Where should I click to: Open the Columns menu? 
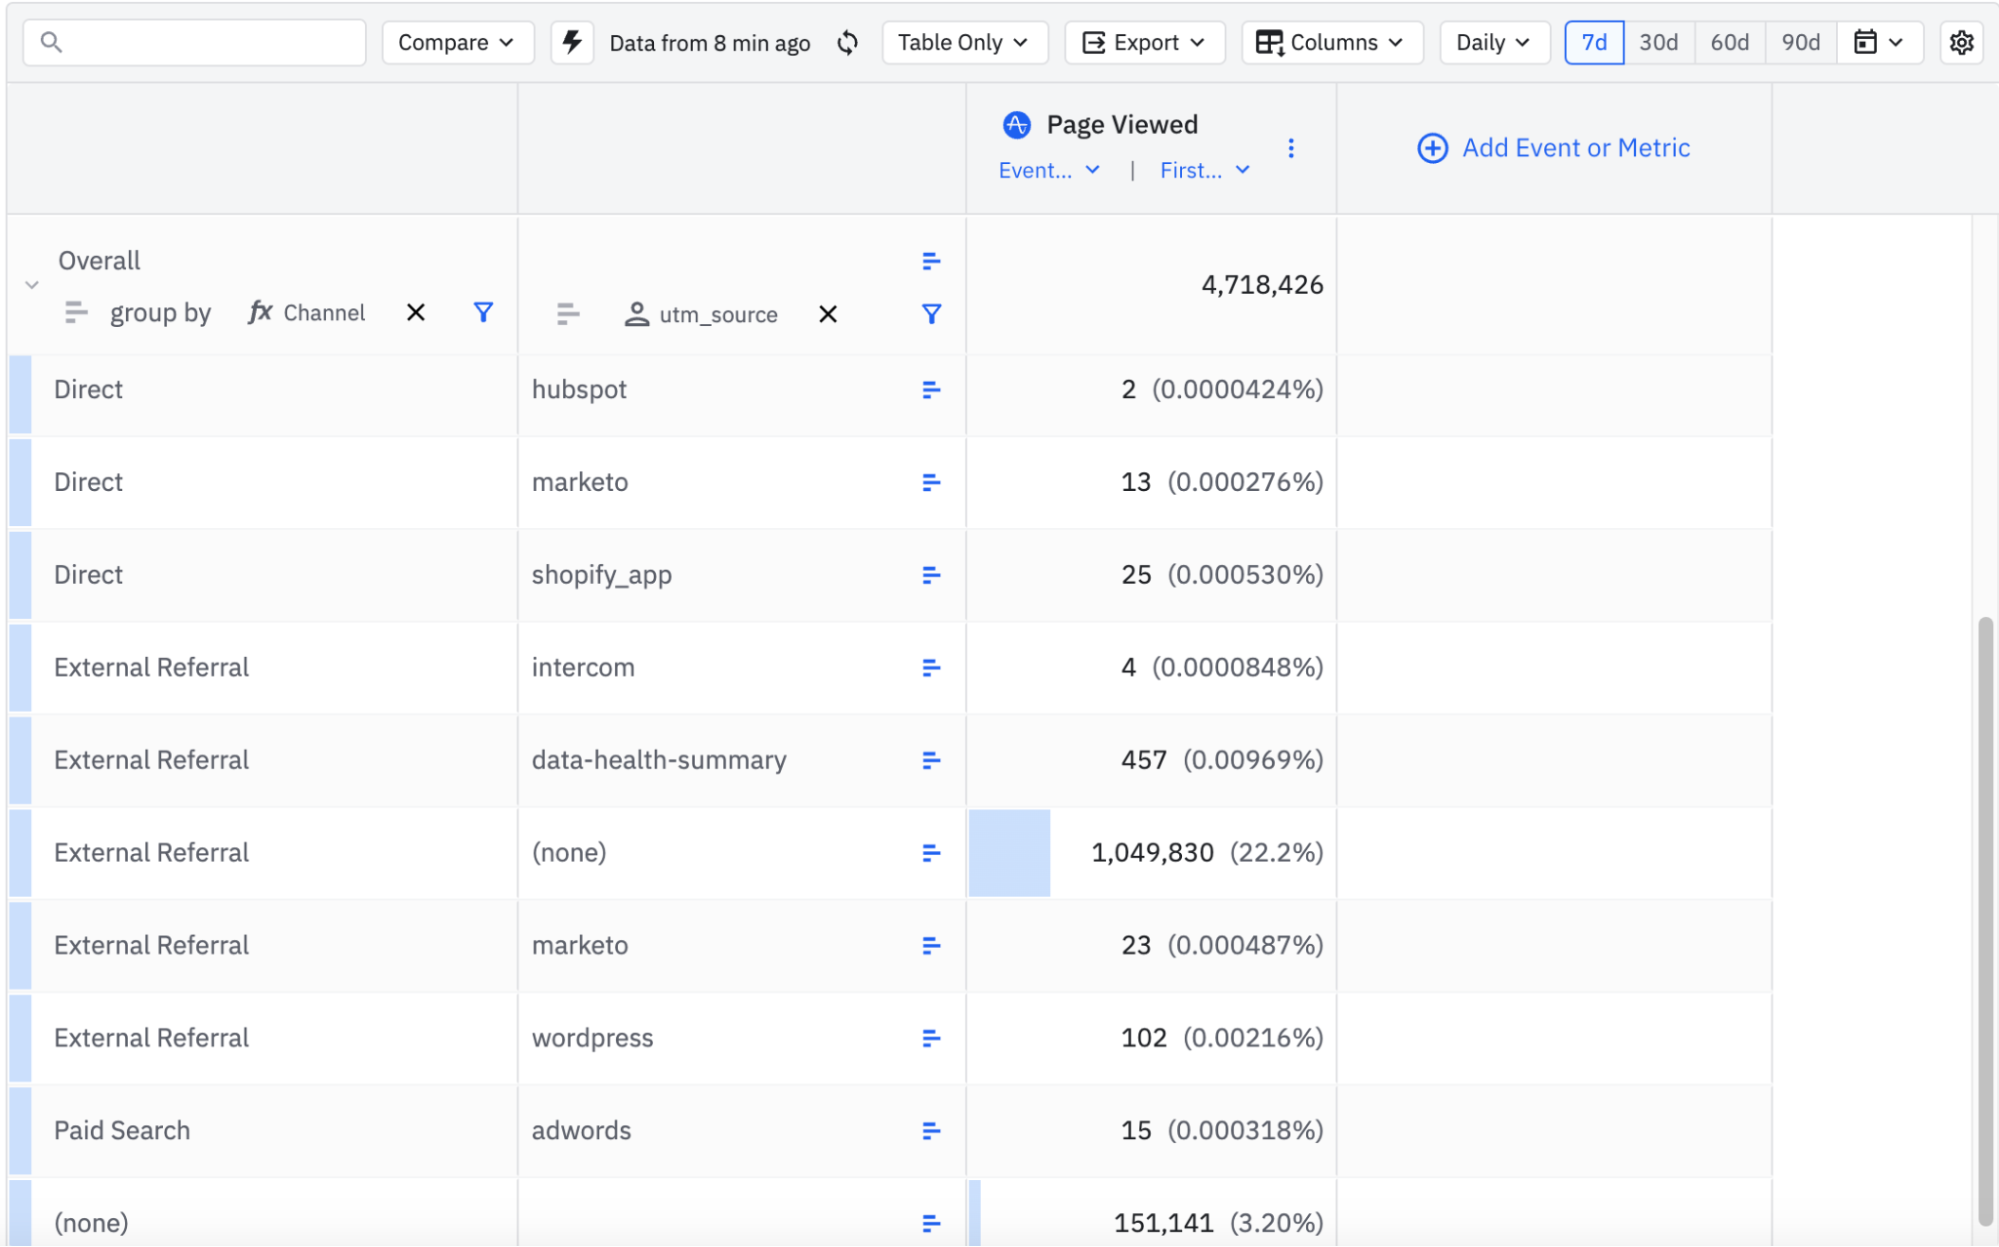(1331, 42)
